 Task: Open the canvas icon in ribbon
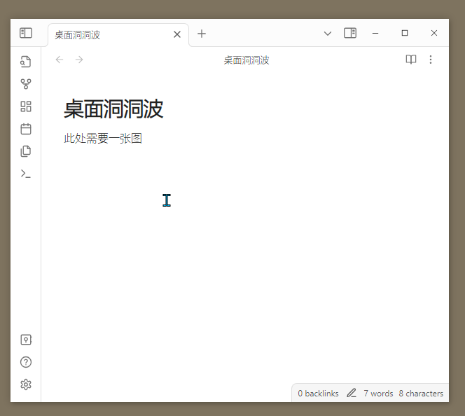click(26, 107)
